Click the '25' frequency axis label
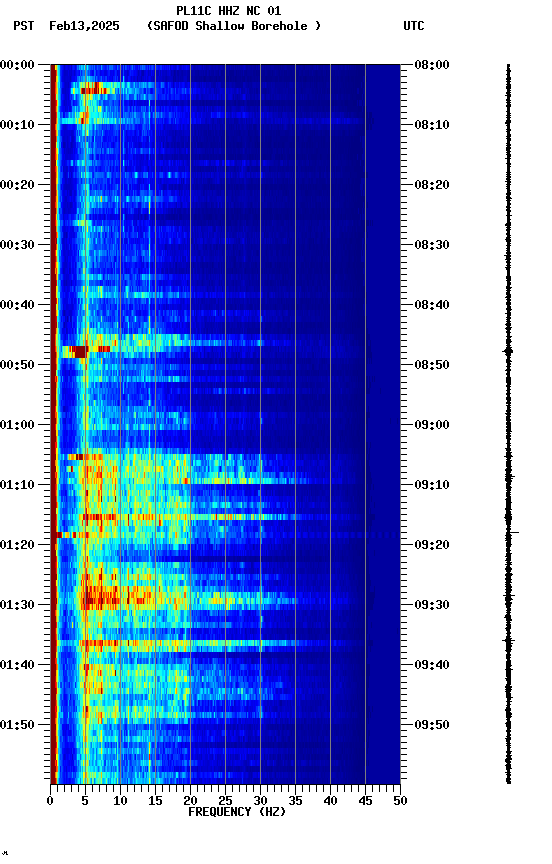This screenshot has width=552, height=864. click(225, 801)
